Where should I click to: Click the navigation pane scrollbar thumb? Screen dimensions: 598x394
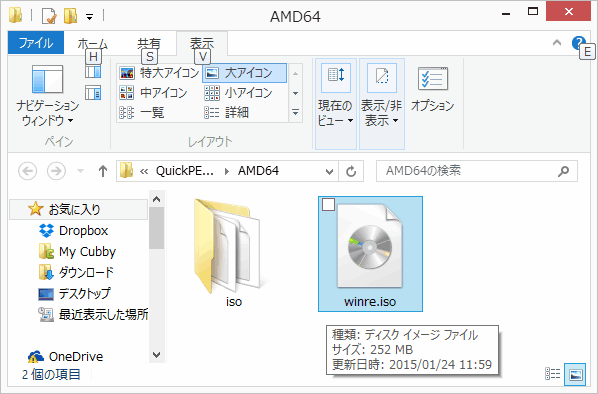coord(156,228)
